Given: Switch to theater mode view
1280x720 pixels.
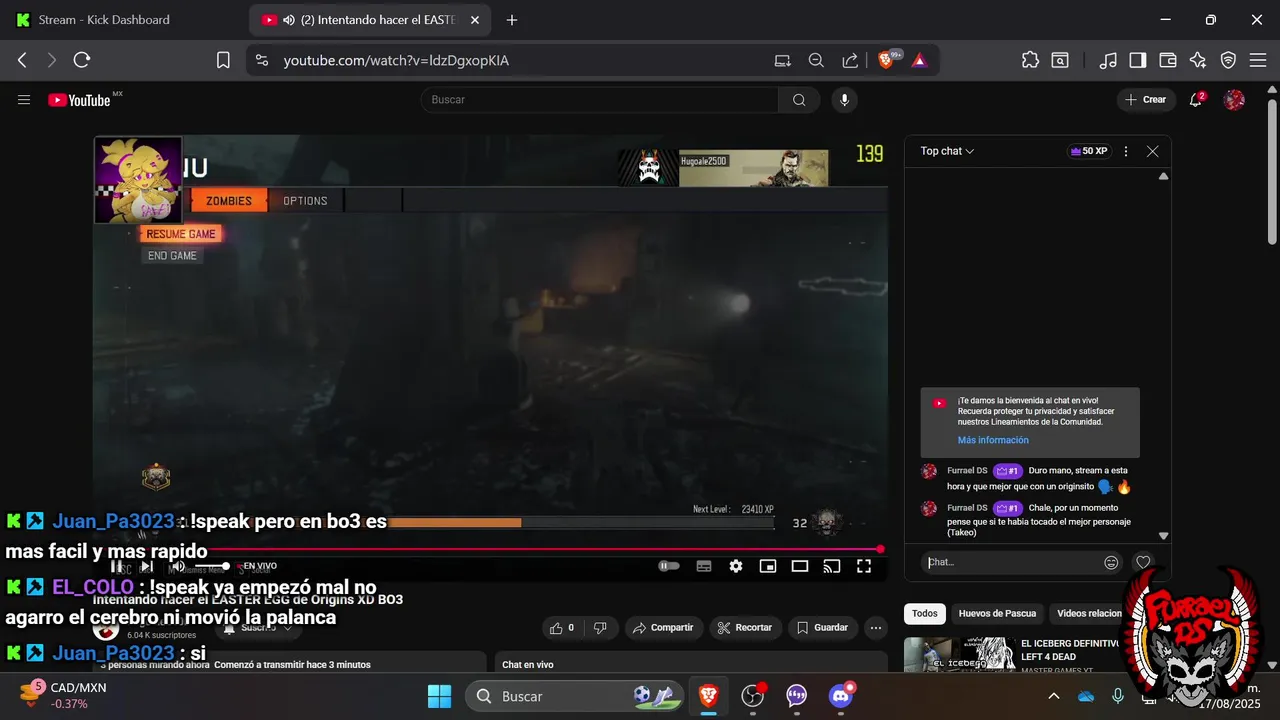Looking at the screenshot, I should coord(800,566).
